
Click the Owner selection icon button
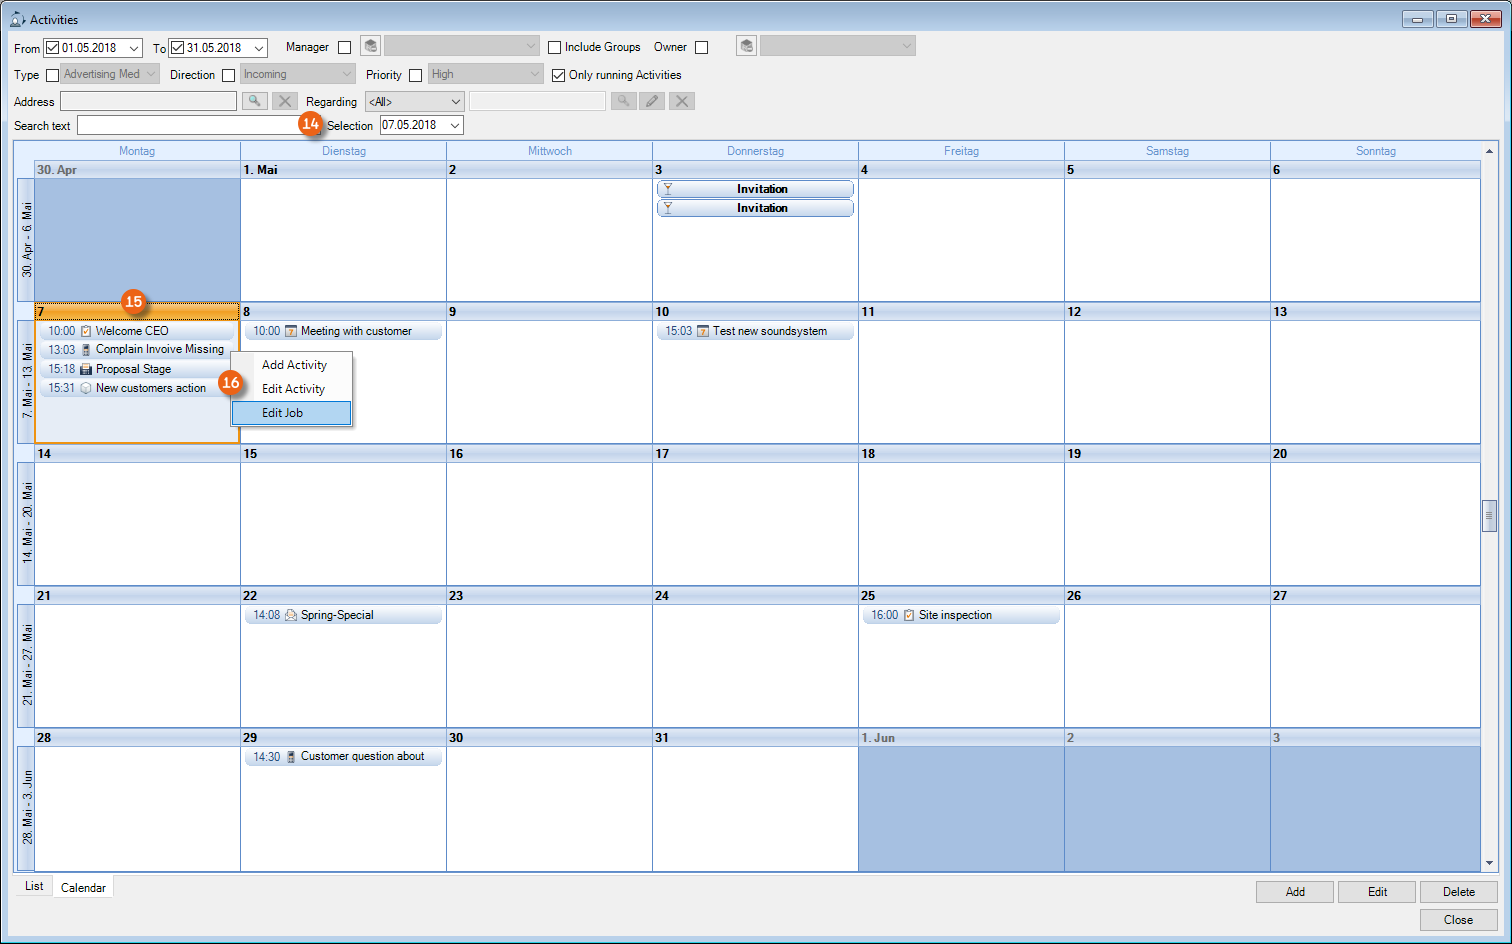[x=746, y=46]
